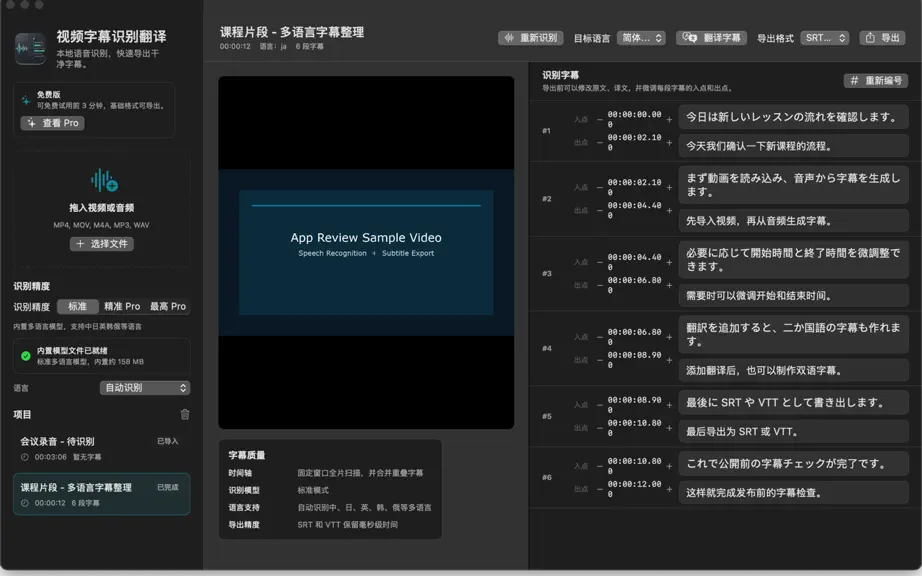The width and height of the screenshot is (922, 576).
Task: Decrease out-point of subtitle #2
Action: coord(599,210)
